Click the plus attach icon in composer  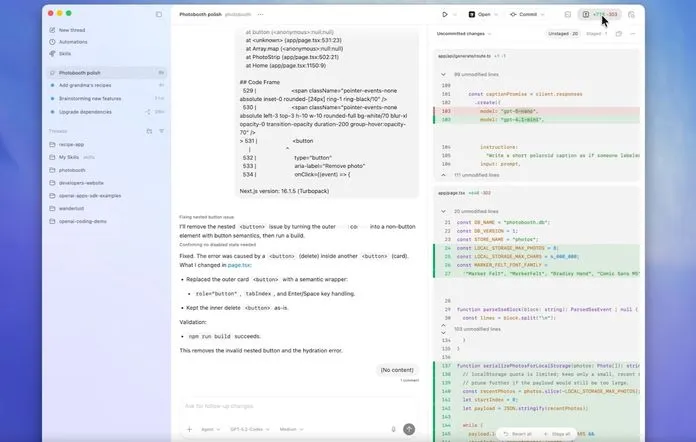(189, 429)
